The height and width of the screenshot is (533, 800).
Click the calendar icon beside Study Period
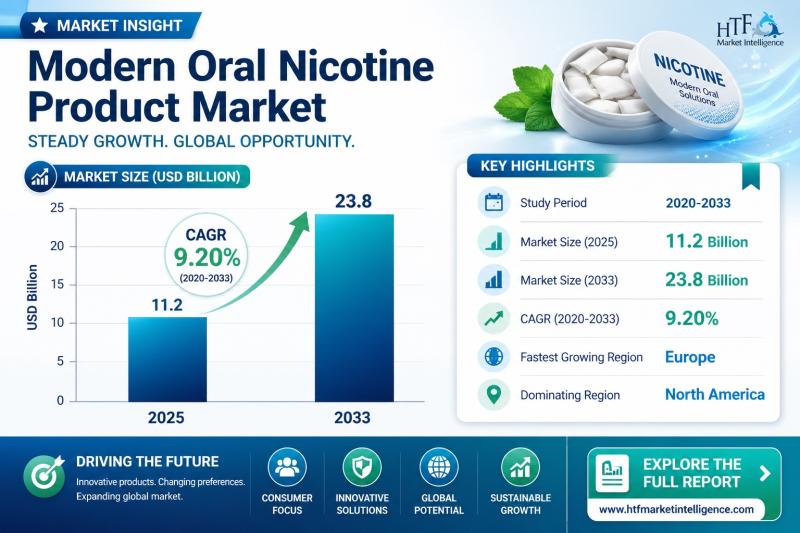point(493,203)
